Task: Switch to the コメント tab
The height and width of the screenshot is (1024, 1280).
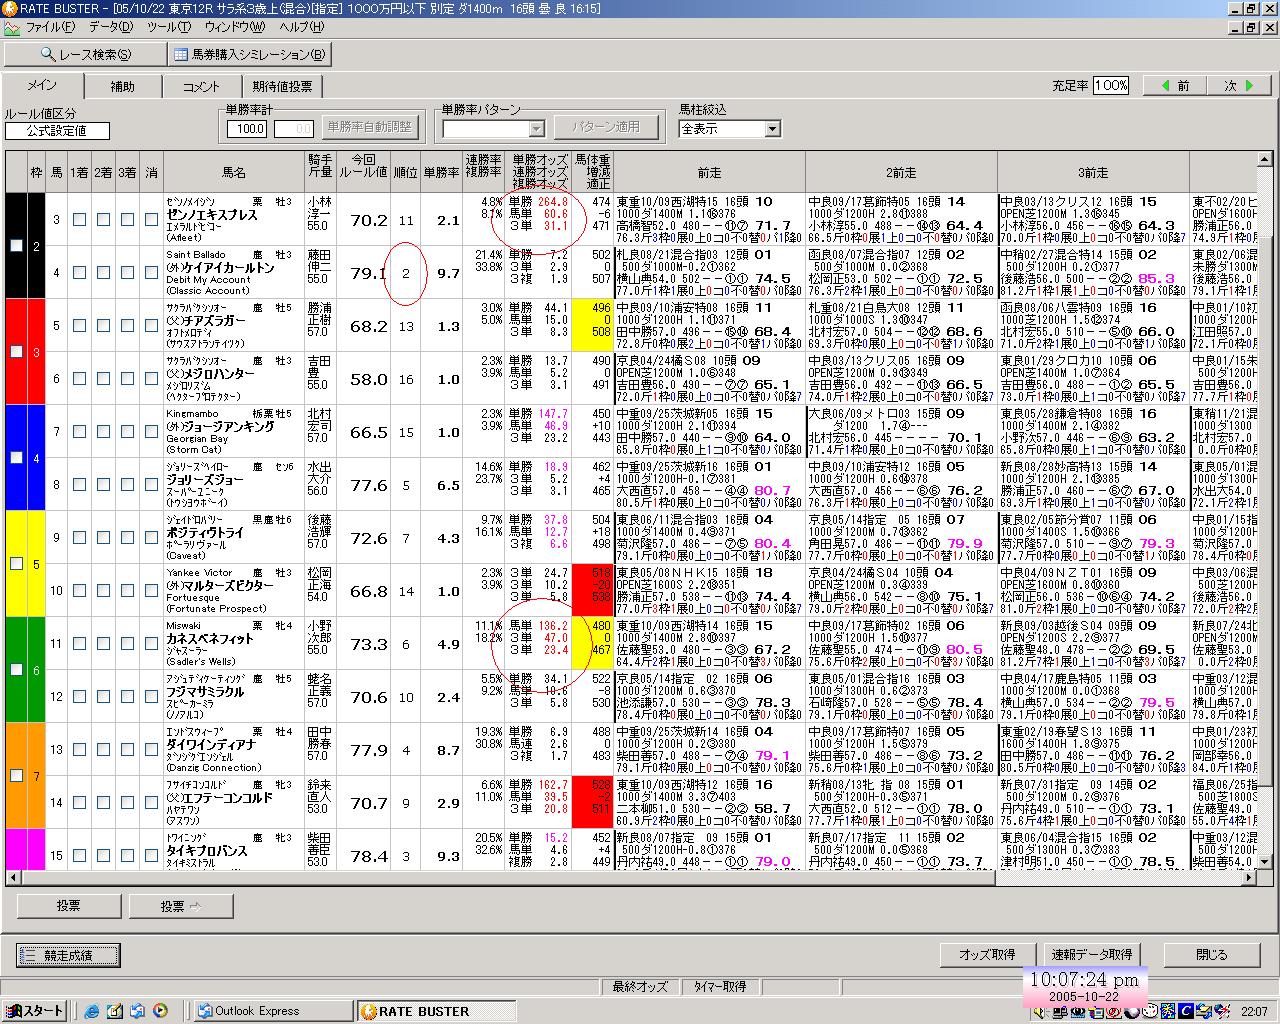Action: (x=201, y=87)
